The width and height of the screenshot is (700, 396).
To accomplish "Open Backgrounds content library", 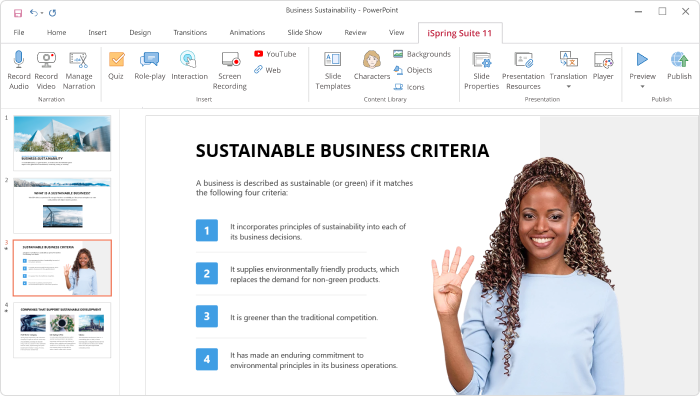I will click(422, 54).
